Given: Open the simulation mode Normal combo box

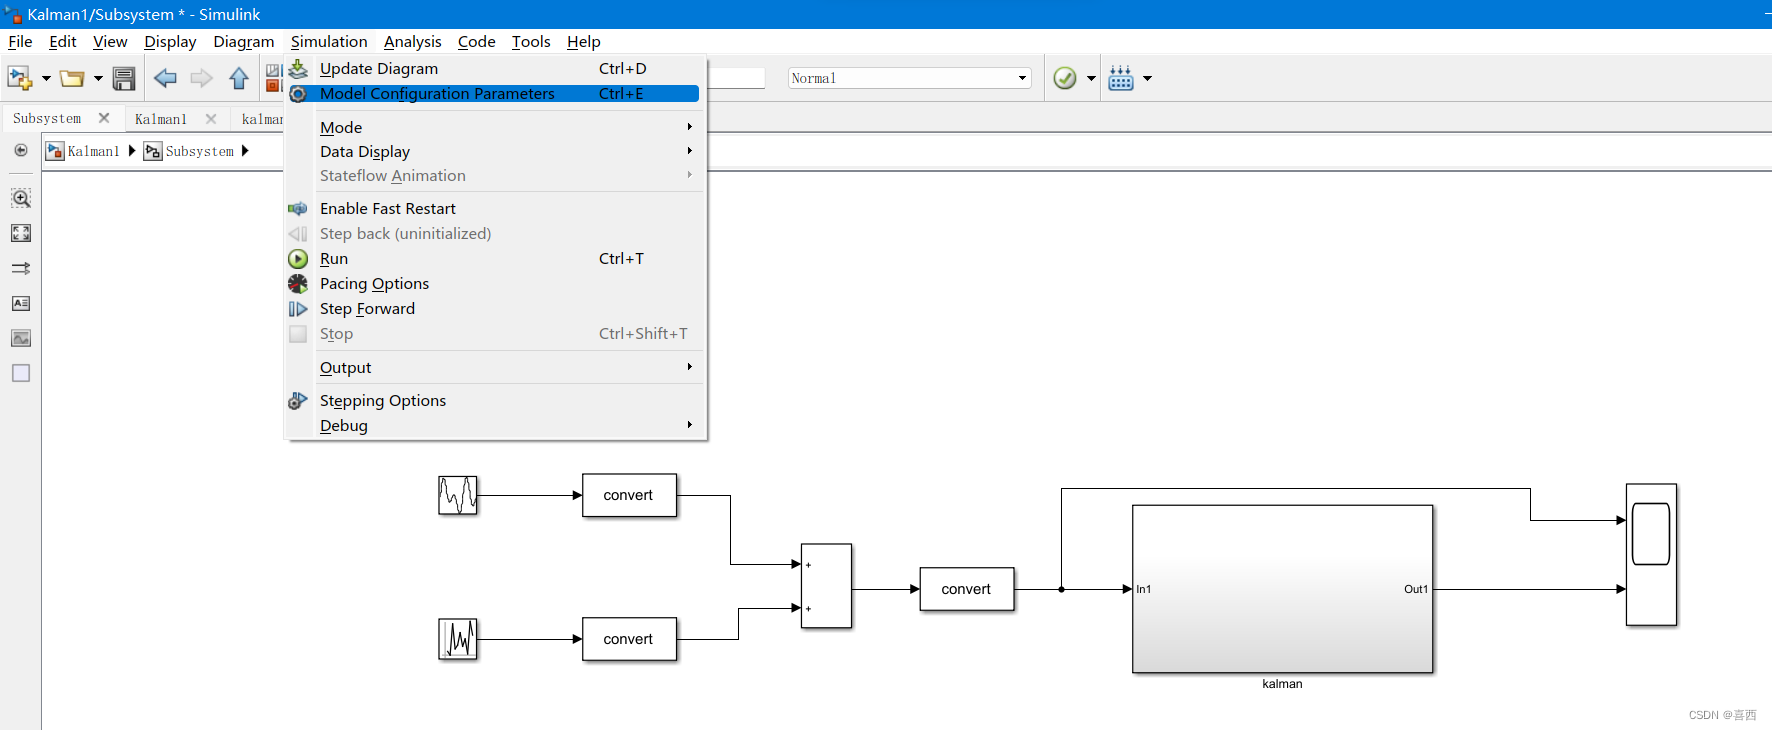Looking at the screenshot, I should 909,78.
